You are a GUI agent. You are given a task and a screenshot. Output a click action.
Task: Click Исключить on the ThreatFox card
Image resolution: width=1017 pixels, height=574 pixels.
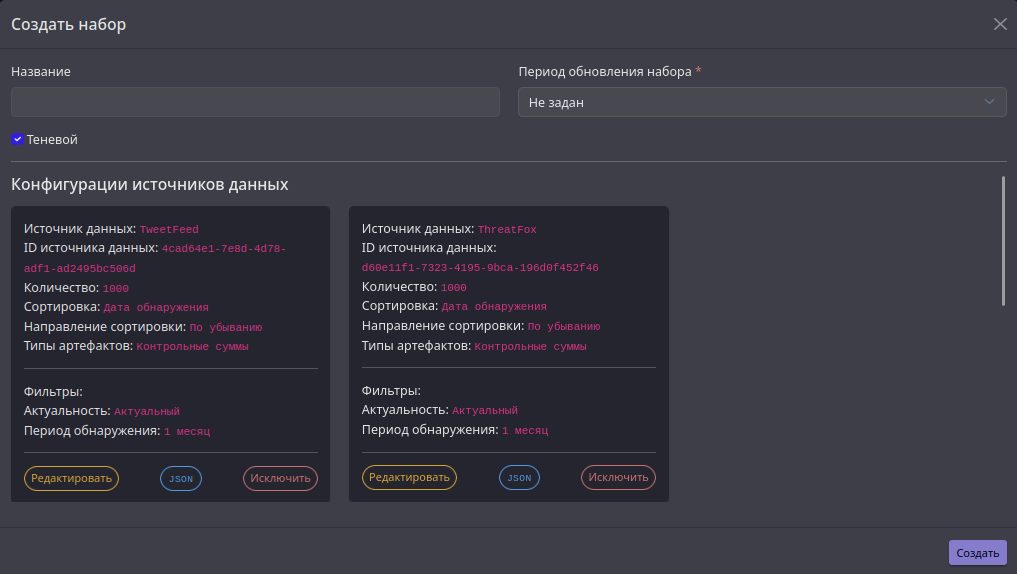618,479
